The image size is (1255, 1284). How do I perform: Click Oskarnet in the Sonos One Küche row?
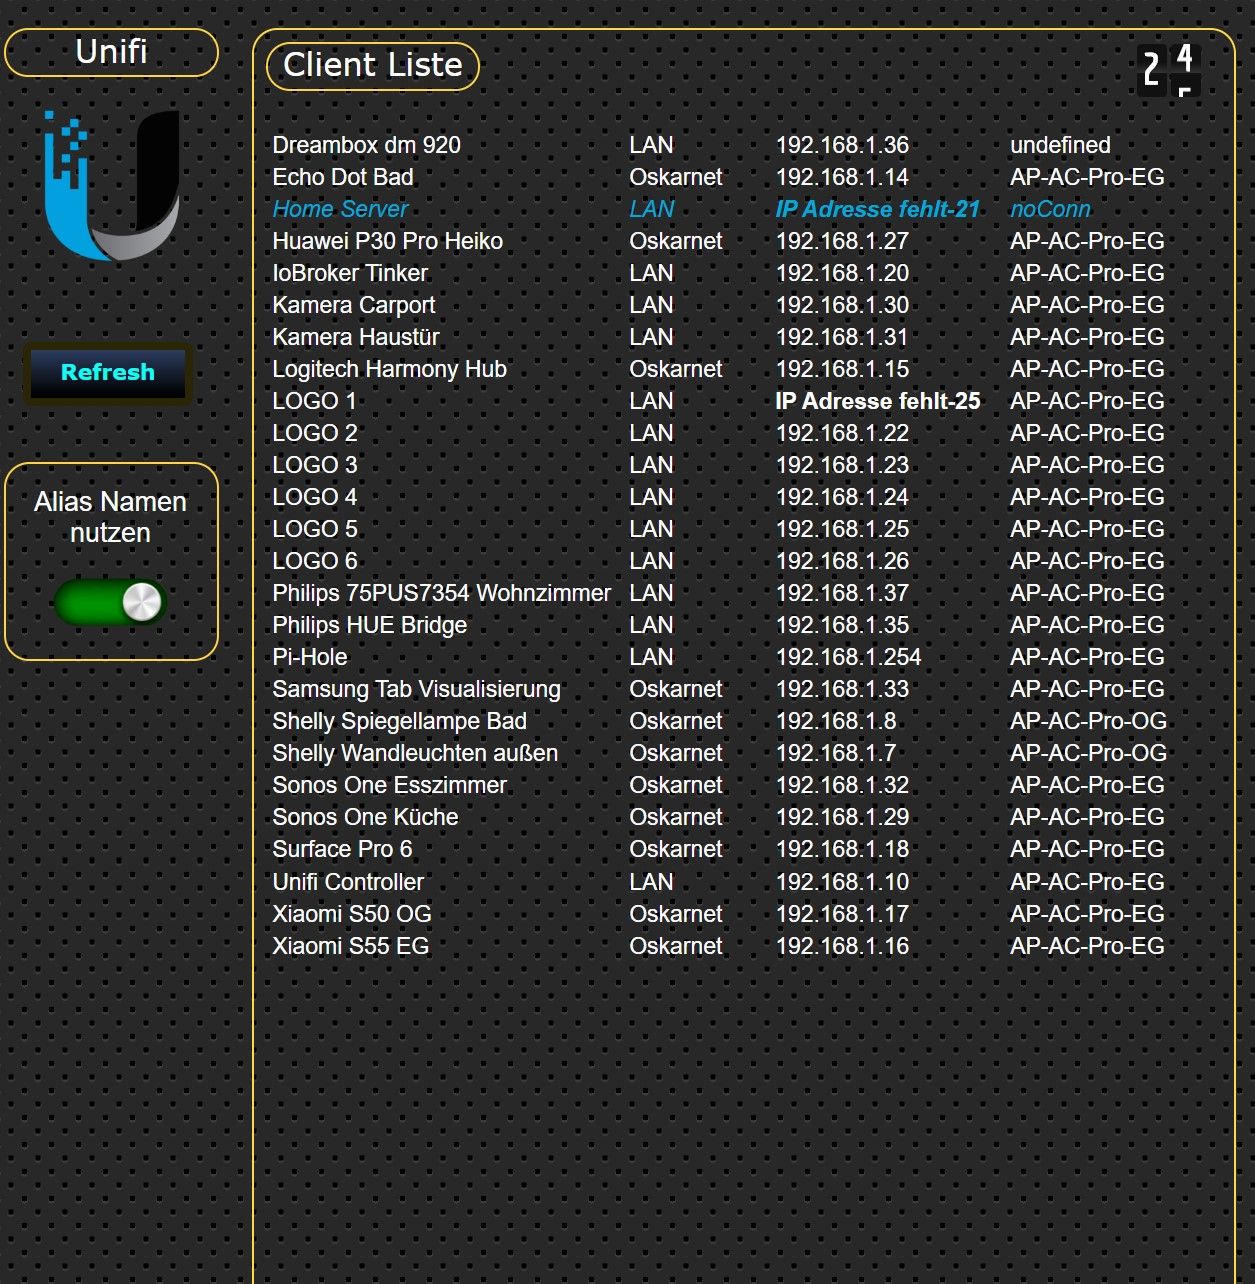[676, 817]
